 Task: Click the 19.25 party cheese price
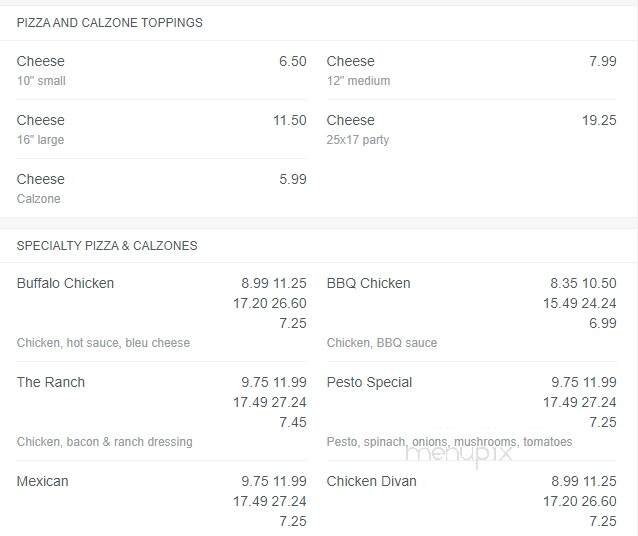tap(599, 120)
